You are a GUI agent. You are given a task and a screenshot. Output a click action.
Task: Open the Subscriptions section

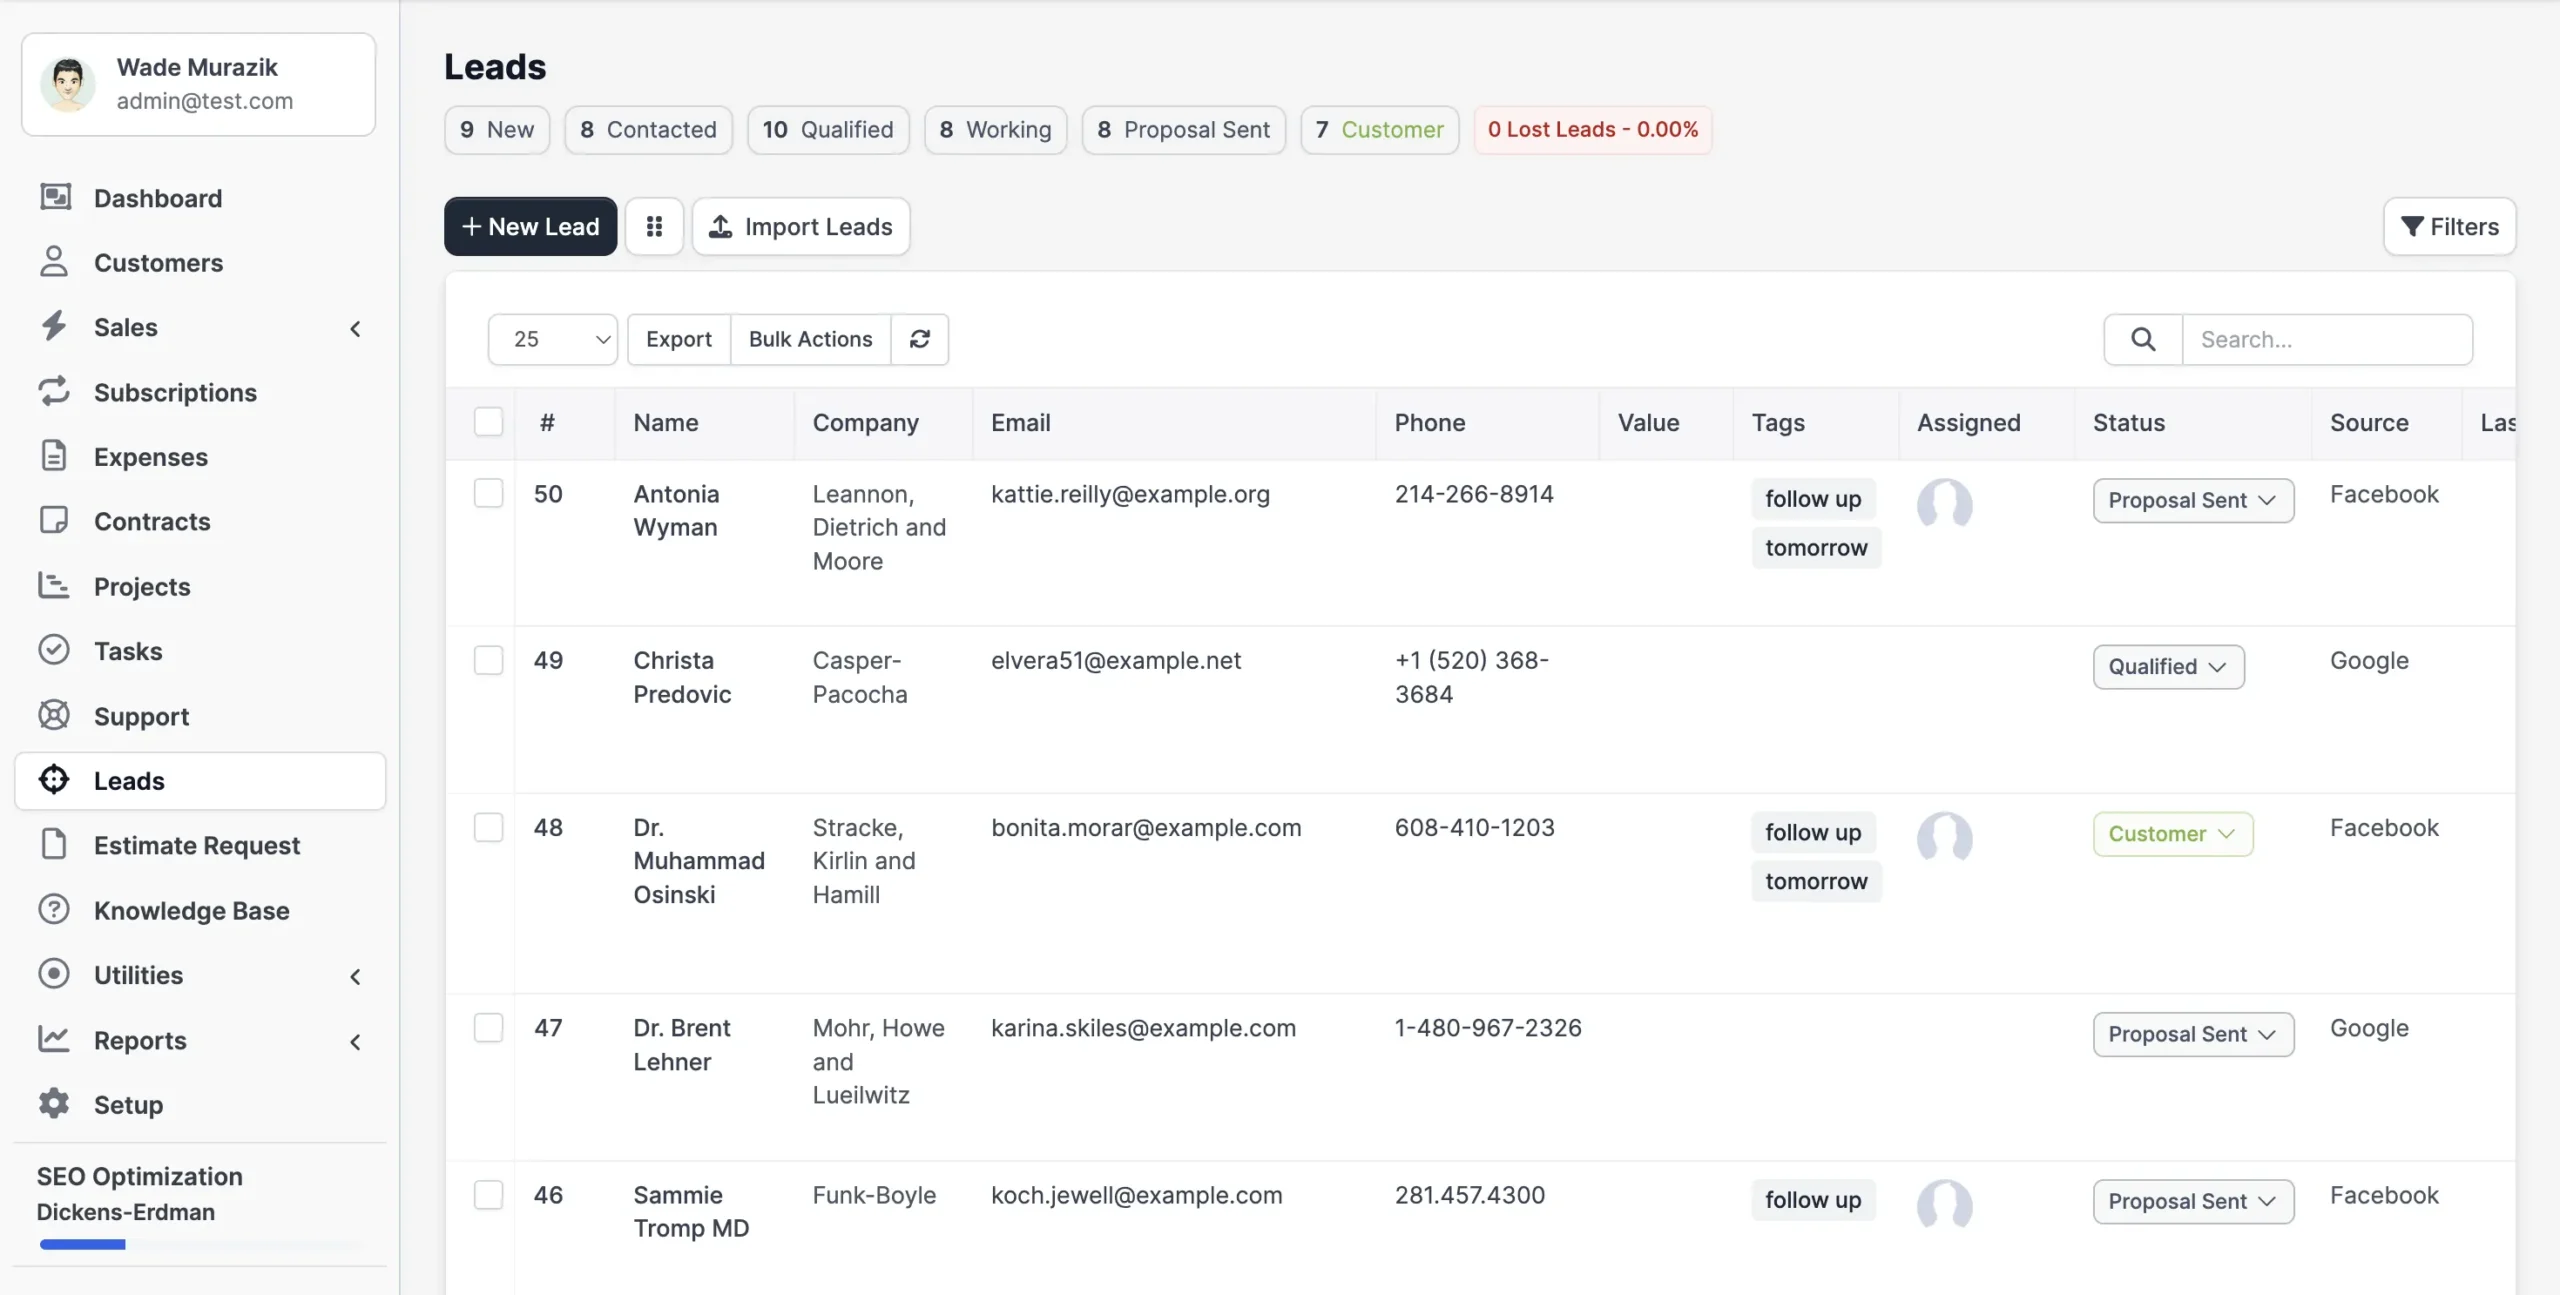(x=176, y=392)
